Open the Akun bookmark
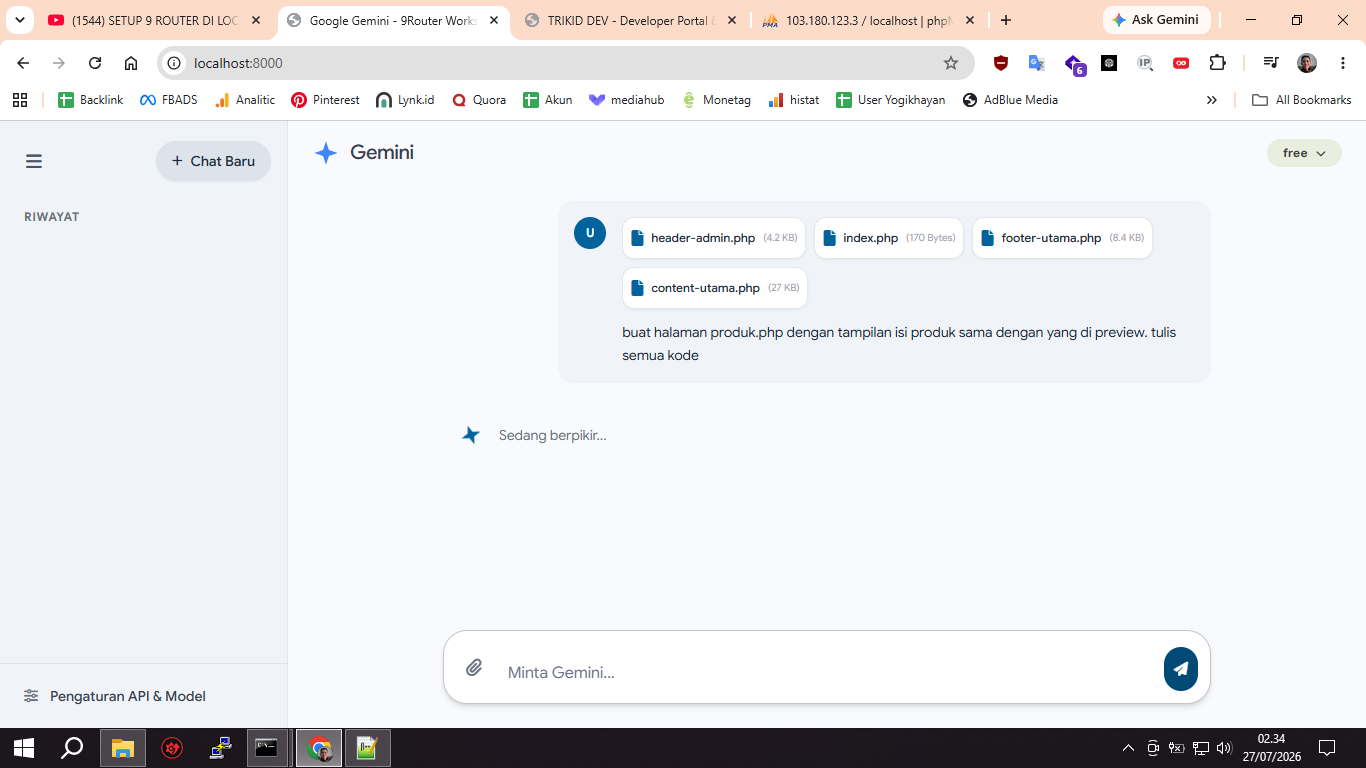 coord(548,100)
